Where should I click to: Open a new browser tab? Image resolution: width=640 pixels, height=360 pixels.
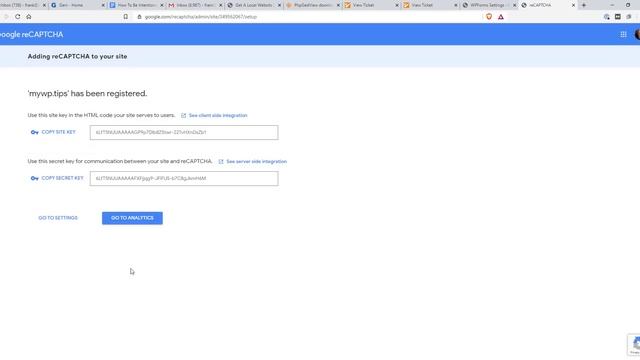click(x=584, y=5)
